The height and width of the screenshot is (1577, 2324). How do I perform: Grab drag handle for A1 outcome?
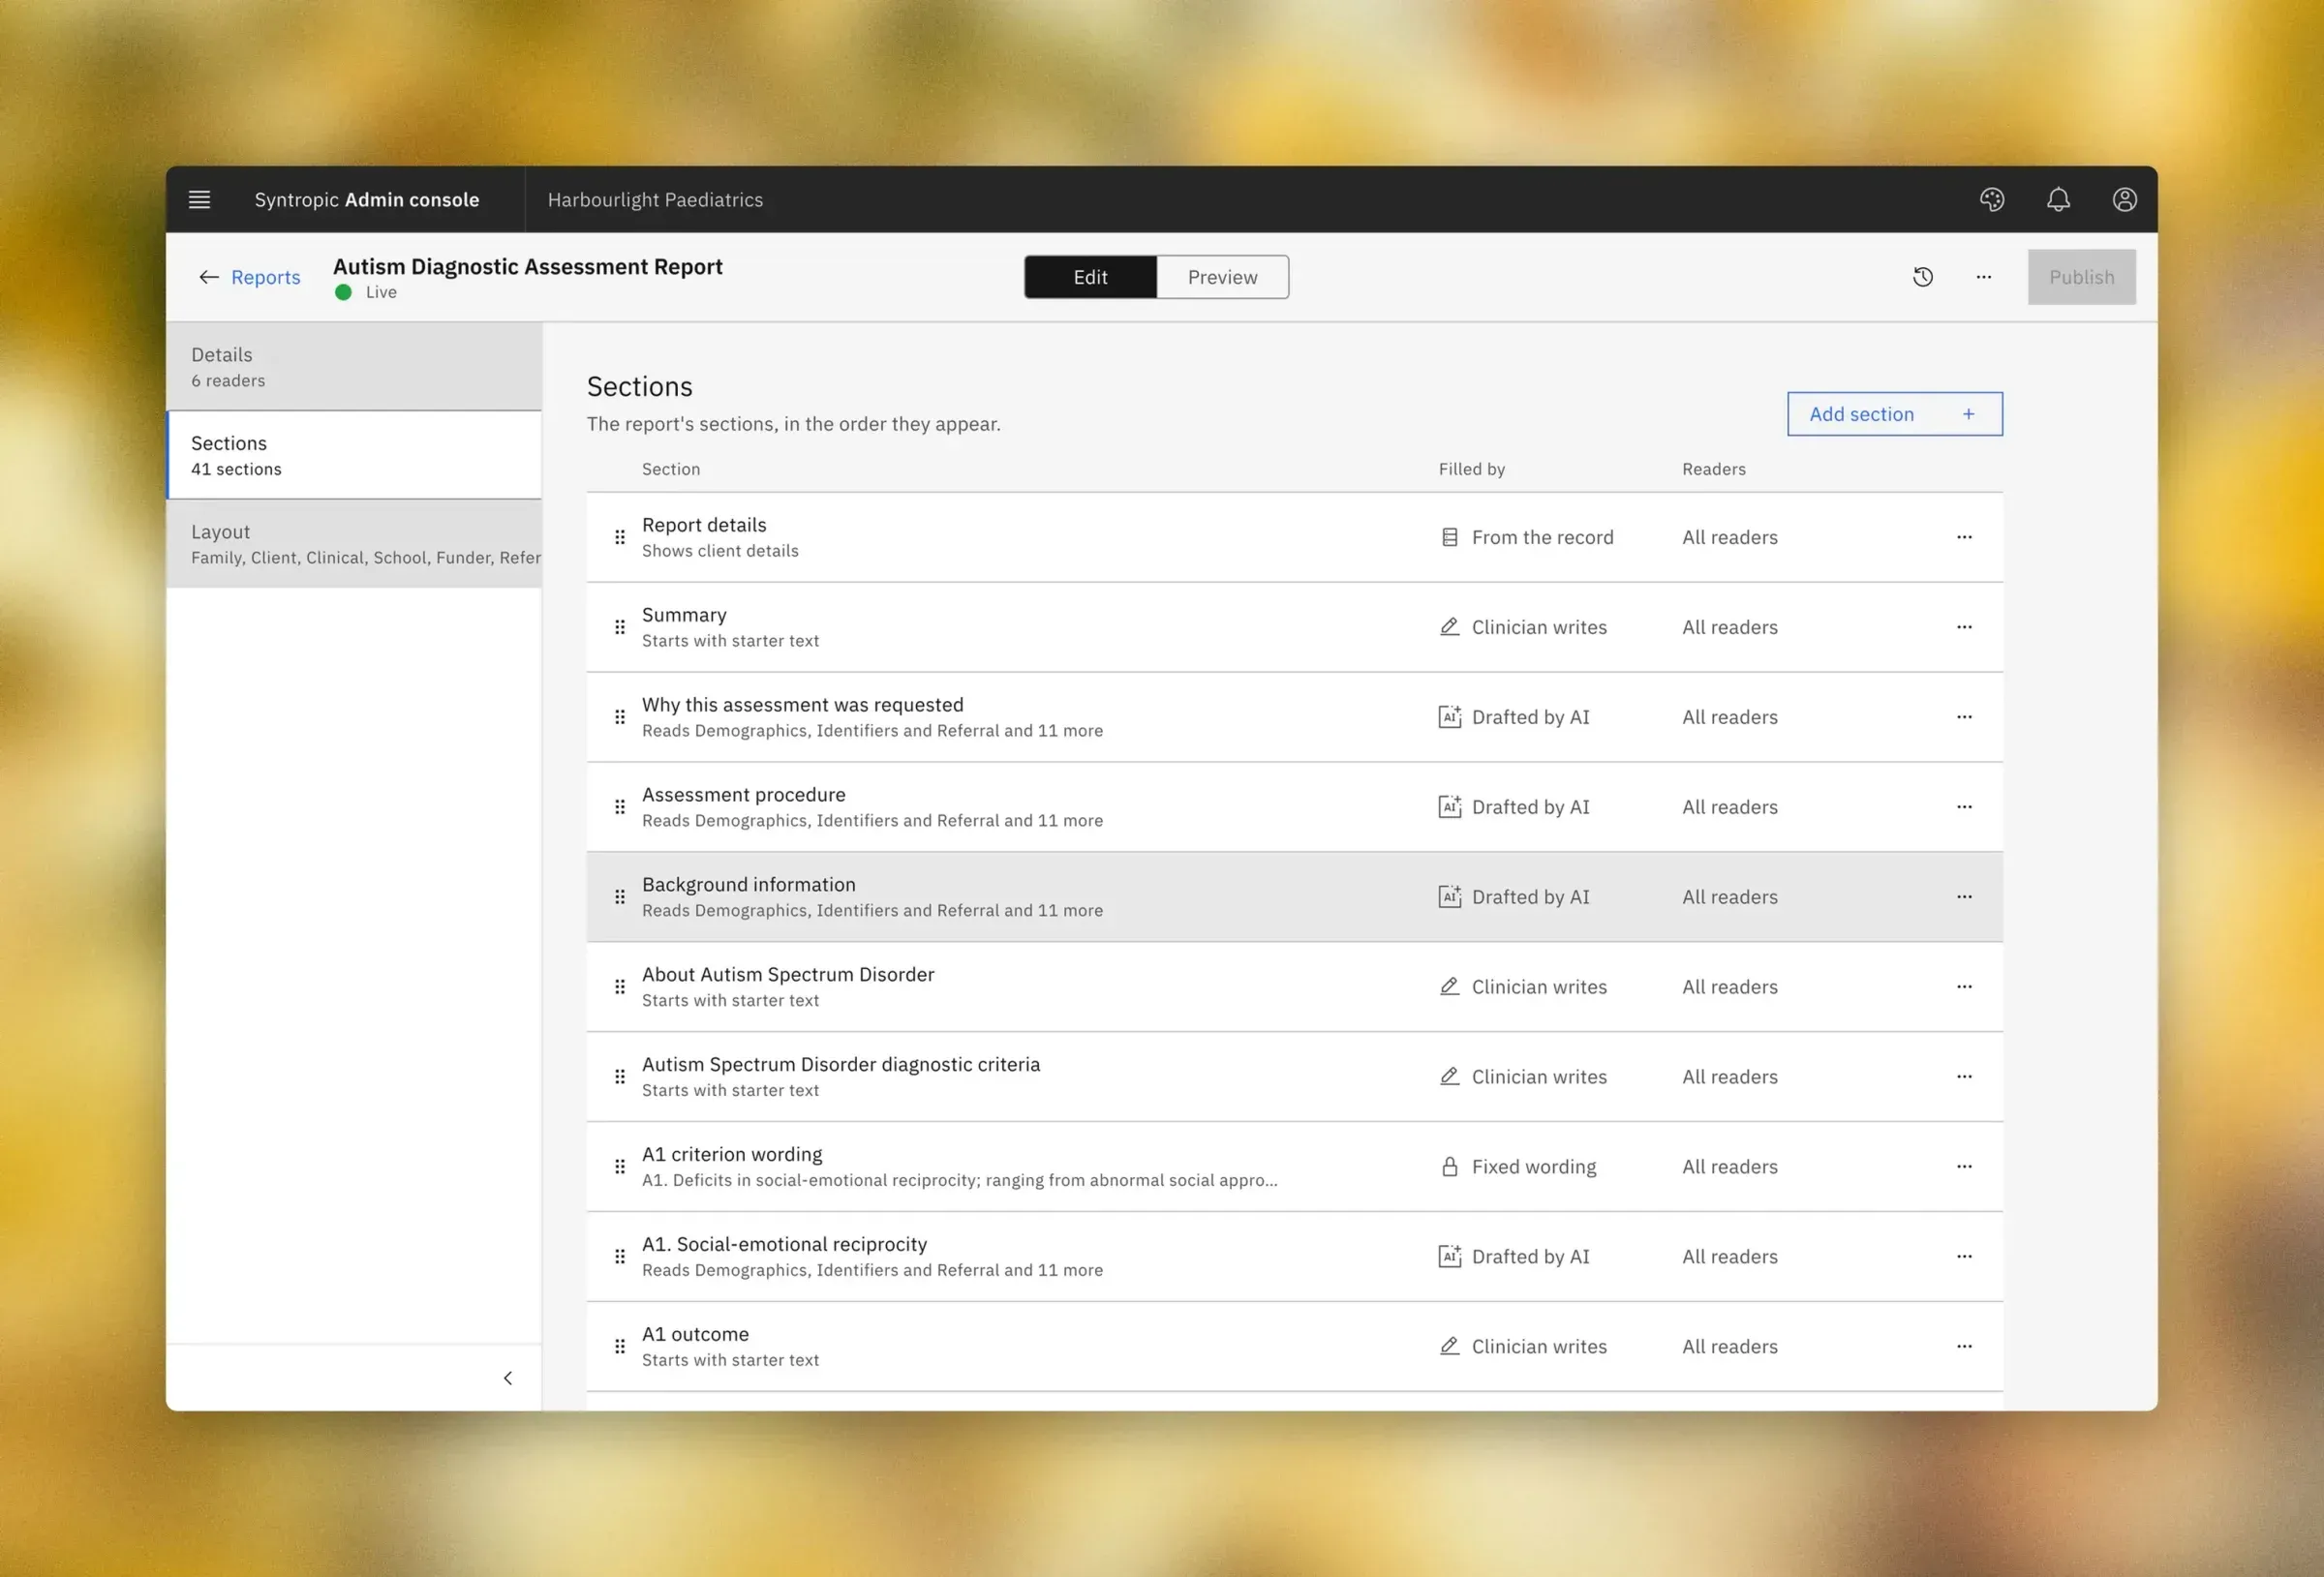pyautogui.click(x=620, y=1347)
